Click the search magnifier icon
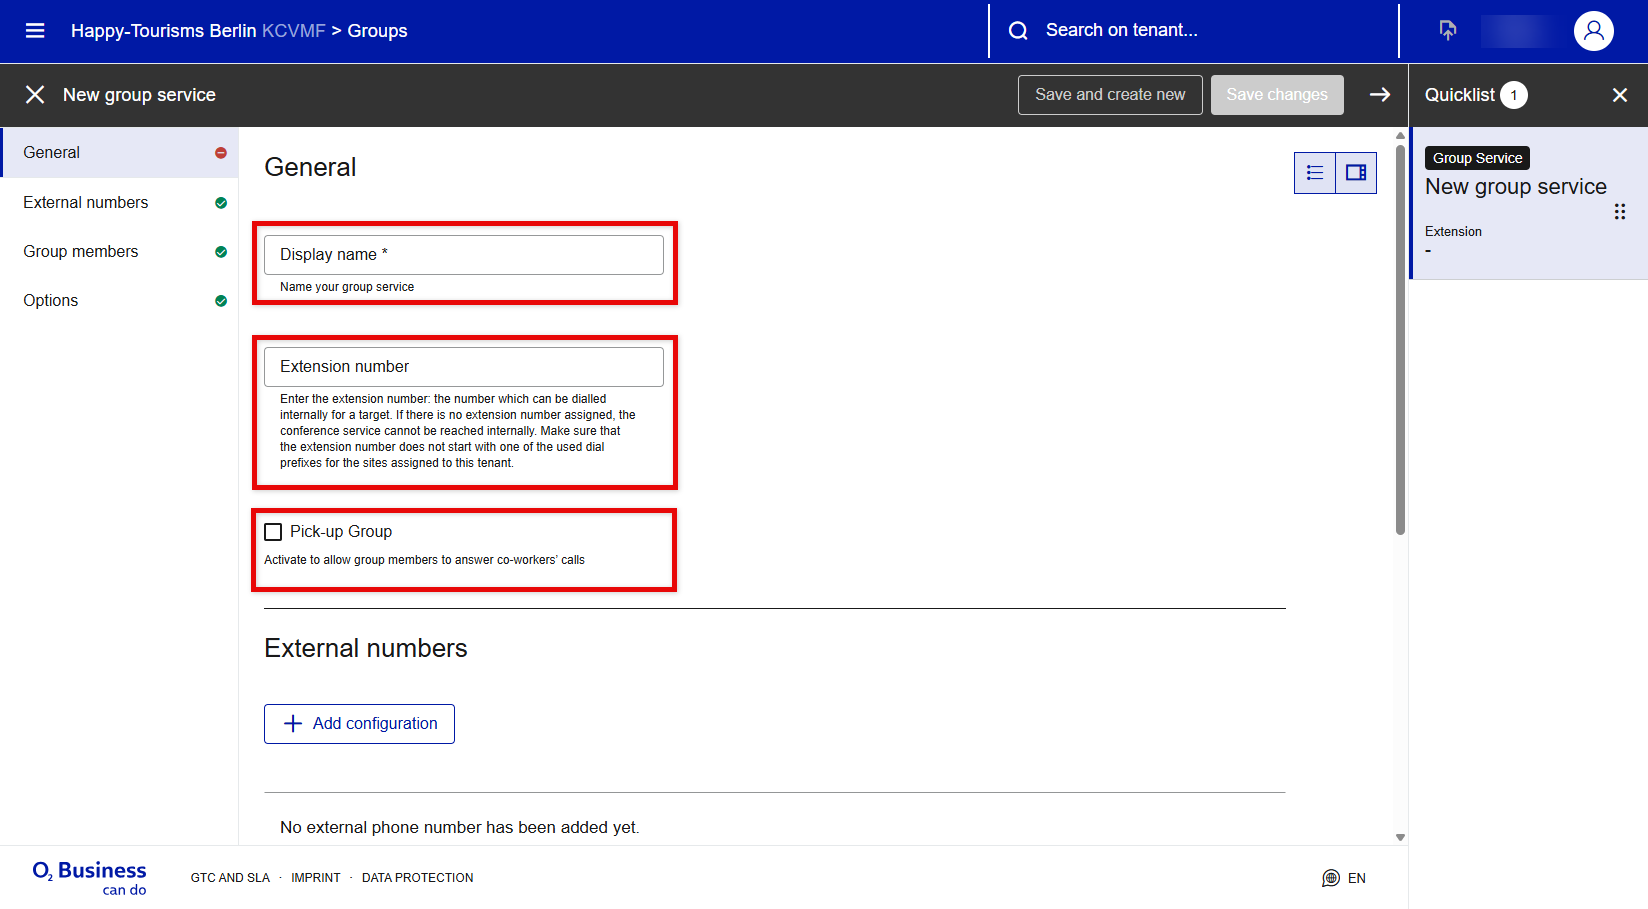This screenshot has width=1648, height=909. pos(1018,31)
